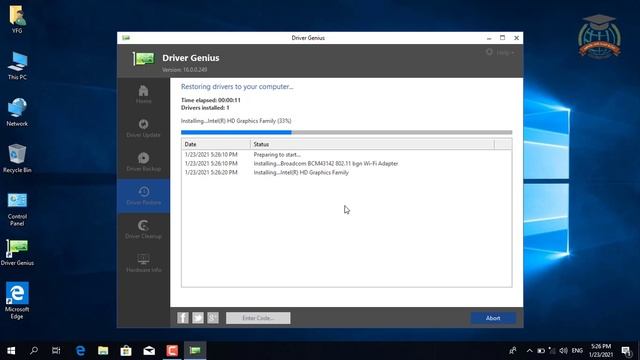
Task: Open the Windows Start menu
Action: pyautogui.click(x=11, y=350)
